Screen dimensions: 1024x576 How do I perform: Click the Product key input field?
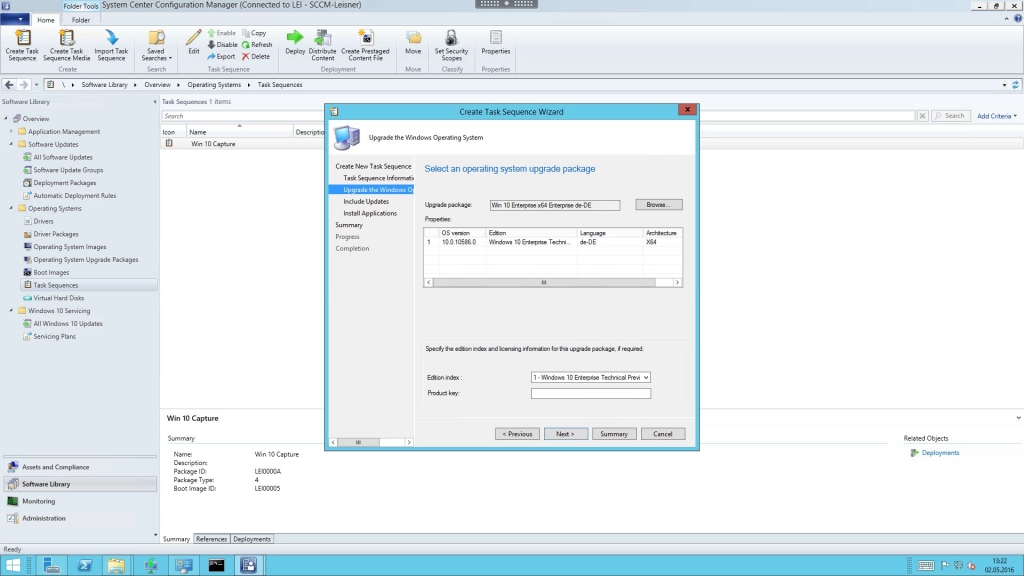[590, 393]
